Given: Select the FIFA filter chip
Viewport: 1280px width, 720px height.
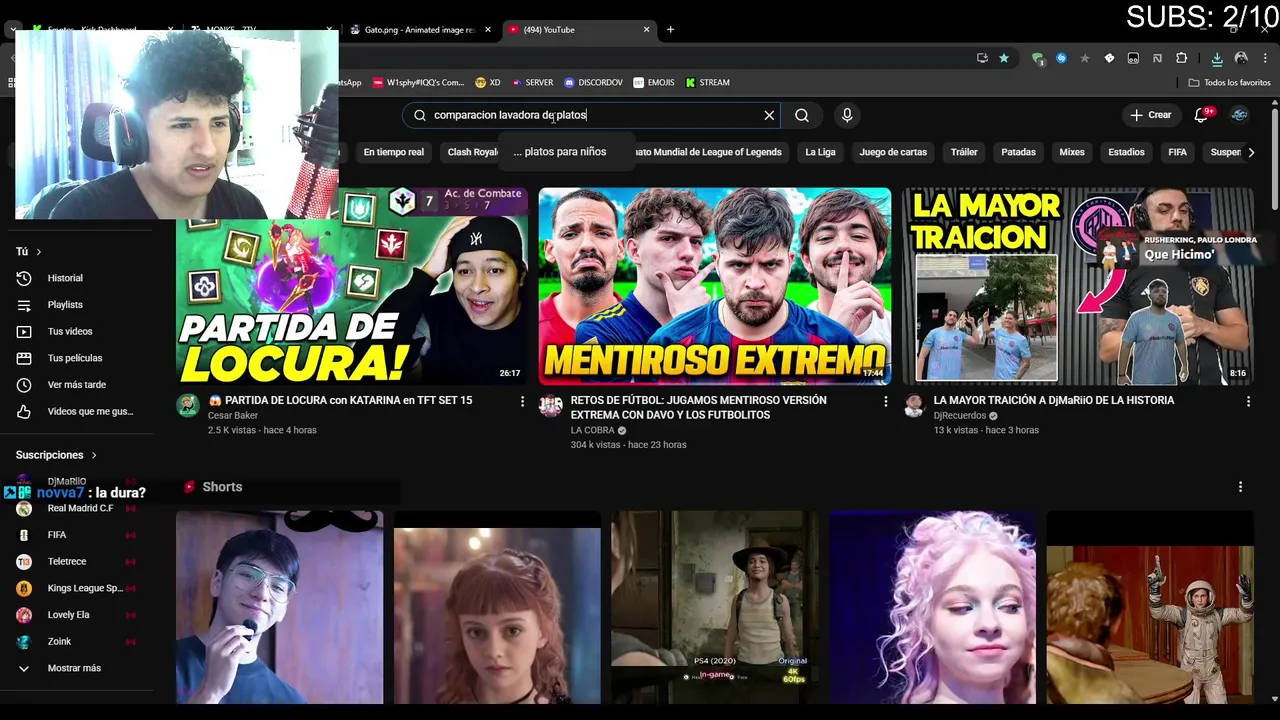Looking at the screenshot, I should tap(1177, 152).
